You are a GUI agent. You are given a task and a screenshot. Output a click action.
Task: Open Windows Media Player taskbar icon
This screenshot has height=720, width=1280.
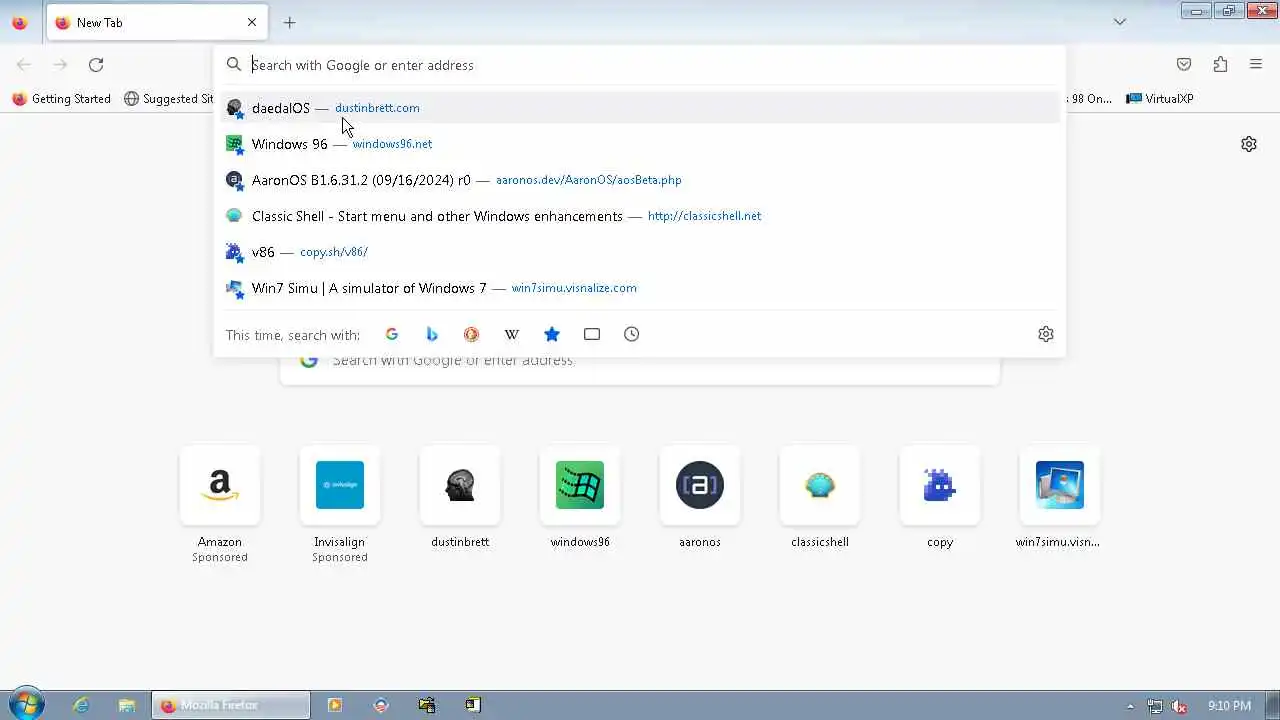click(x=335, y=705)
